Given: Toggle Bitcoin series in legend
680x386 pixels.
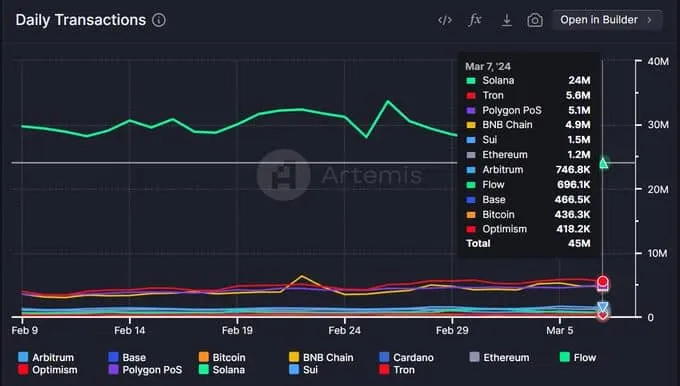Looking at the screenshot, I should coord(222,357).
